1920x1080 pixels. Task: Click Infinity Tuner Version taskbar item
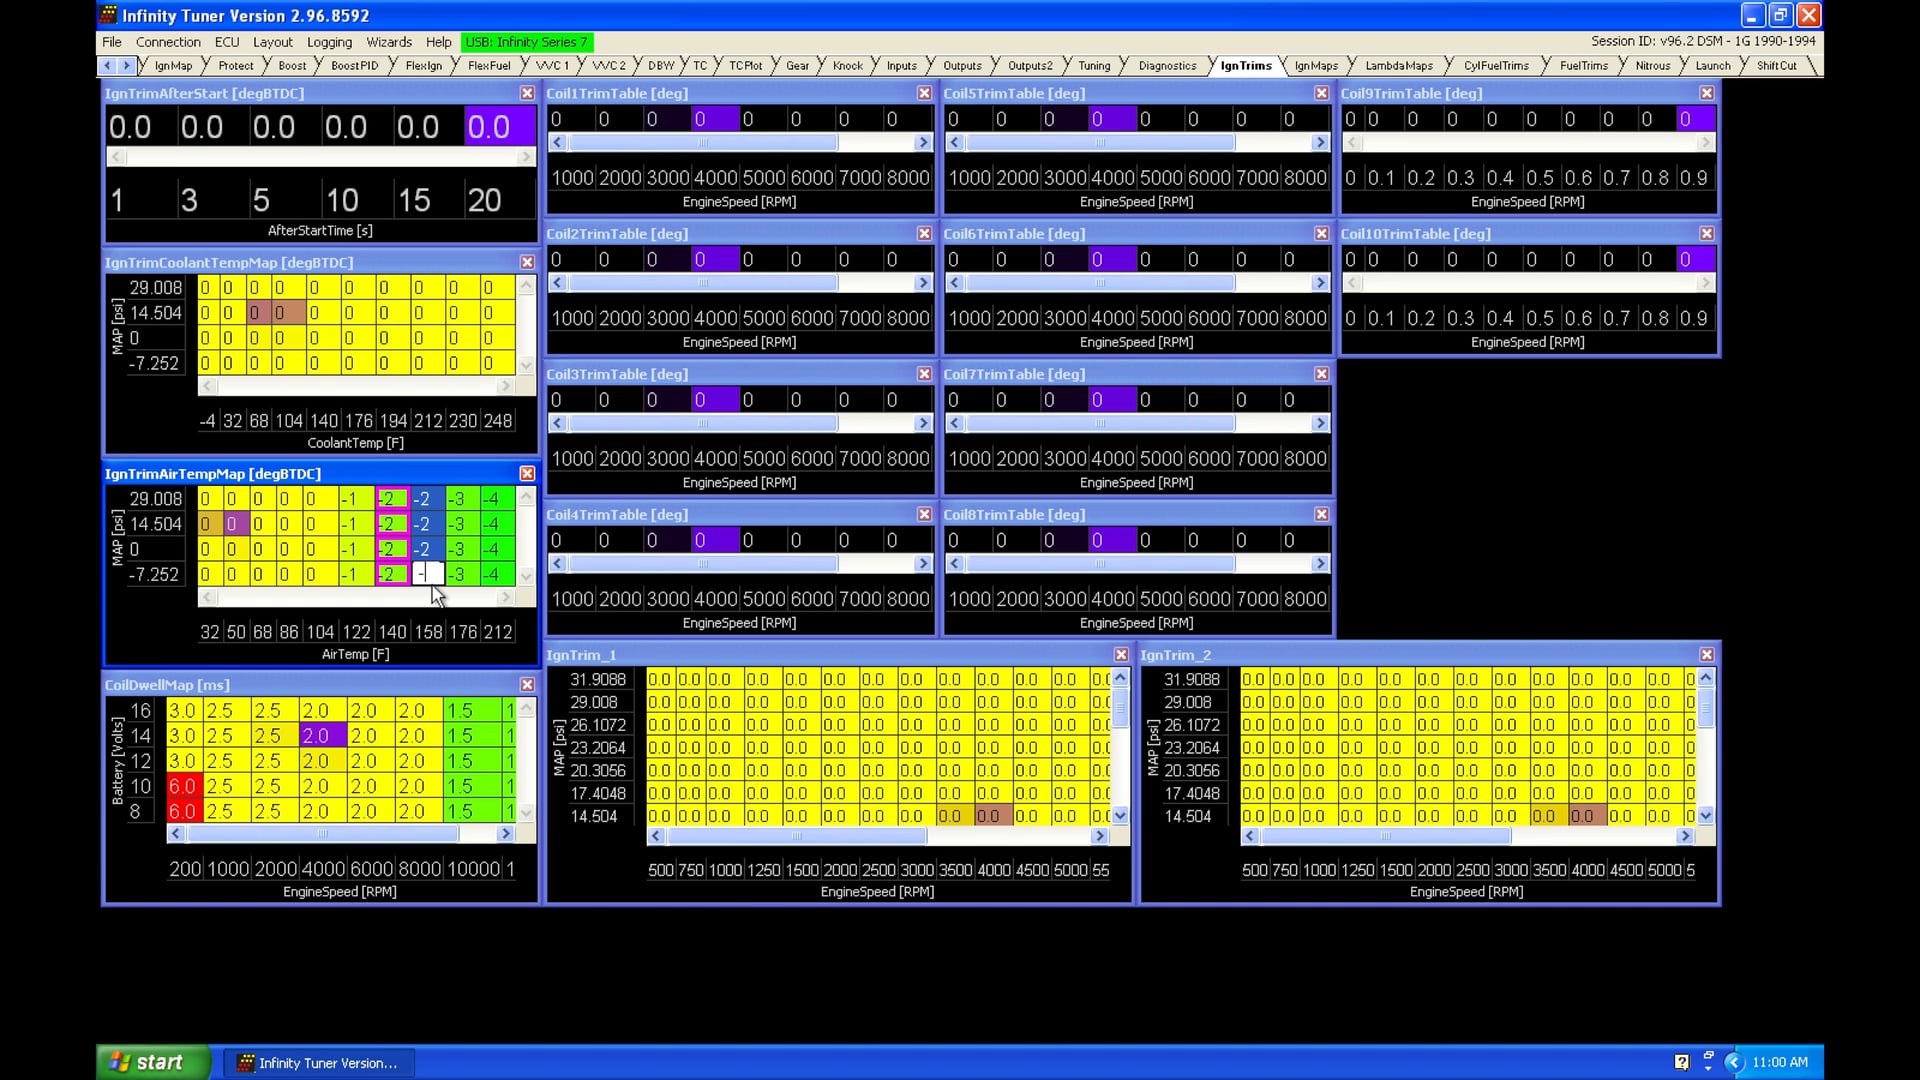coord(318,1063)
